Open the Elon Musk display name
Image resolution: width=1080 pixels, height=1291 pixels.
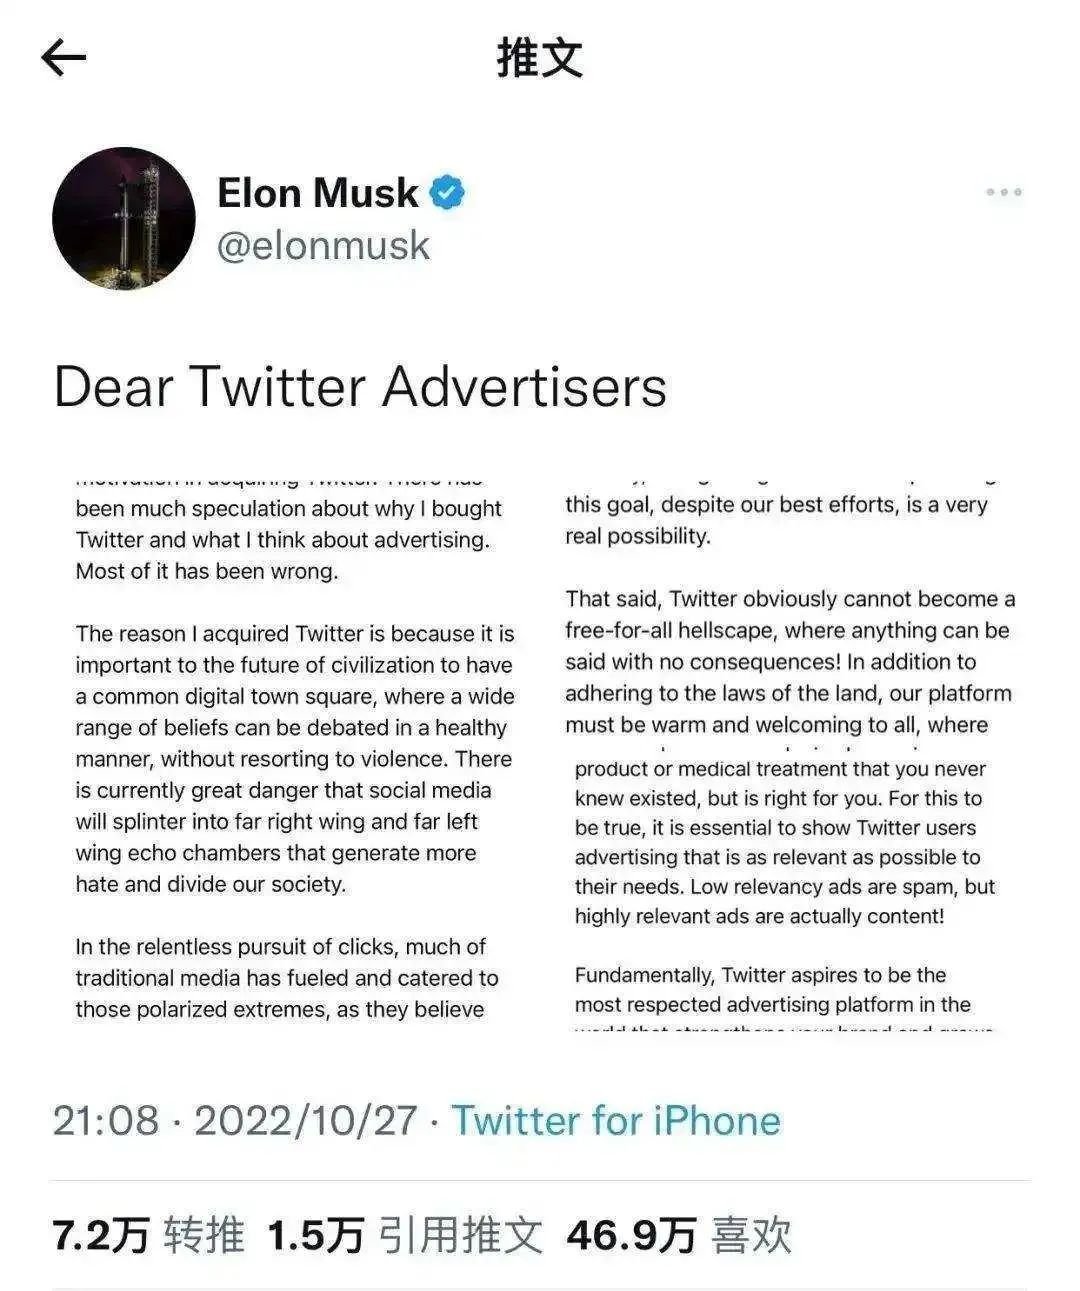317,192
